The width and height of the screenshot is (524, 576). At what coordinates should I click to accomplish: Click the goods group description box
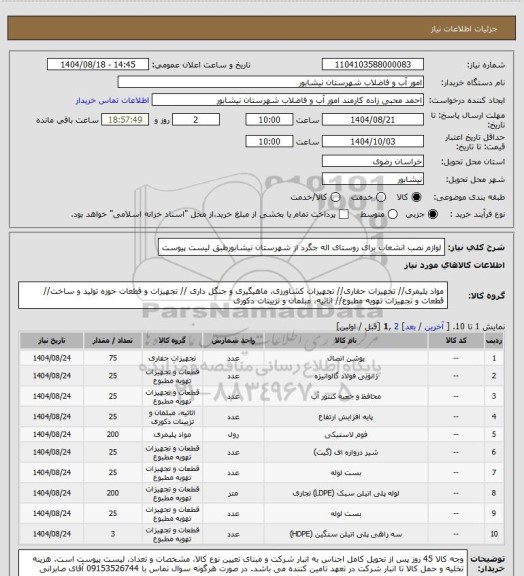[x=233, y=295]
